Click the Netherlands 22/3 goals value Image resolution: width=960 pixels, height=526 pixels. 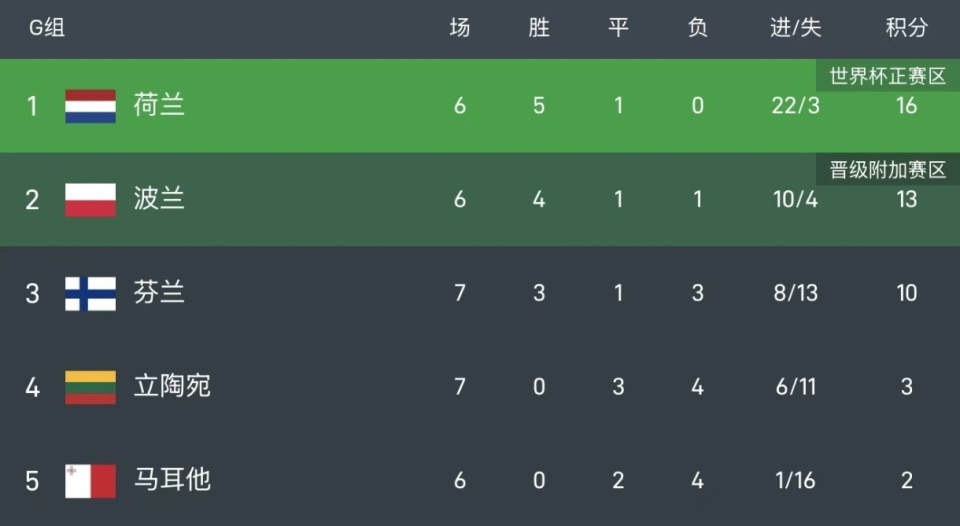(796, 106)
